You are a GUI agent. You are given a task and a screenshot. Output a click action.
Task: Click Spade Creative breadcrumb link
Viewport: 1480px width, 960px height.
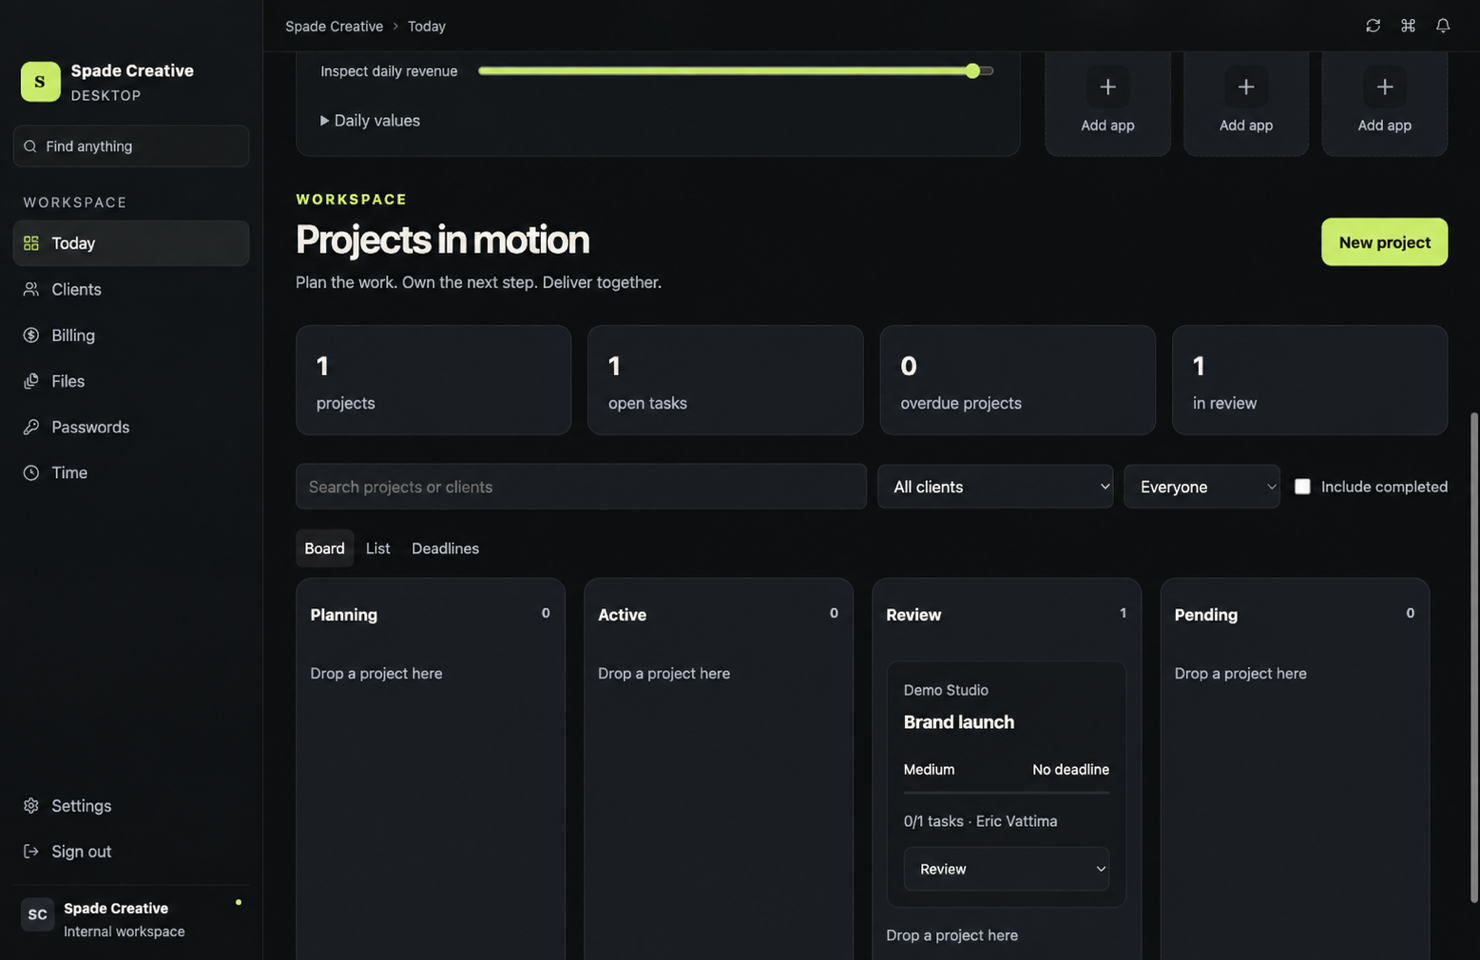coord(334,26)
